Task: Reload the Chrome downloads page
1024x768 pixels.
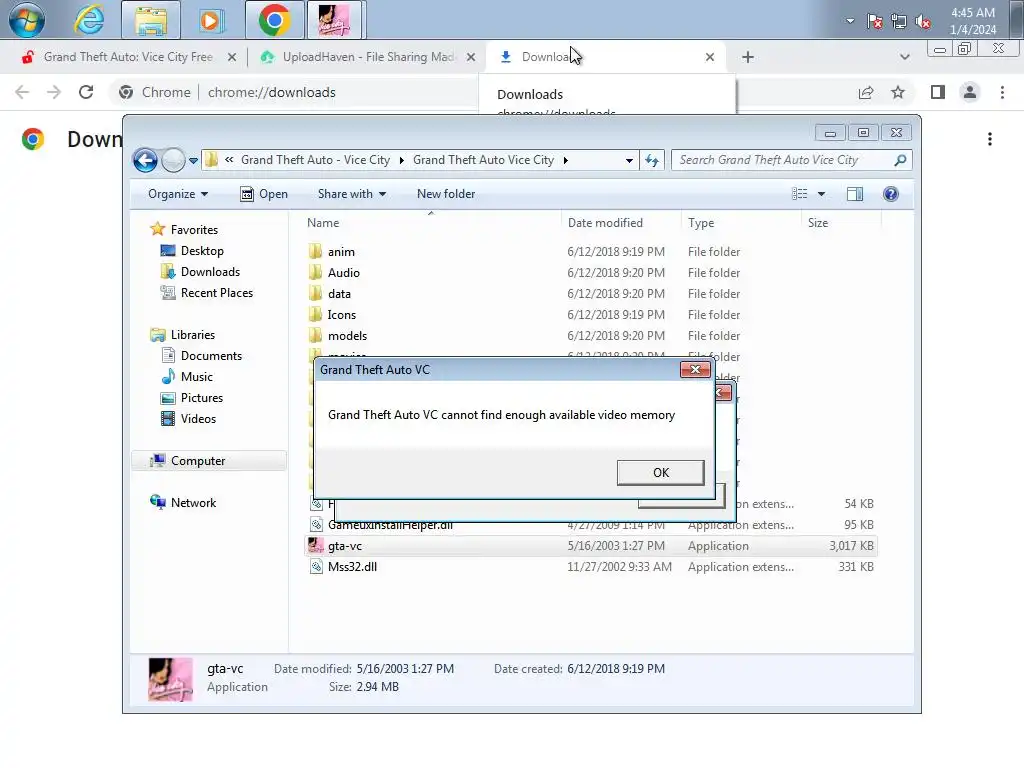Action: tap(86, 92)
